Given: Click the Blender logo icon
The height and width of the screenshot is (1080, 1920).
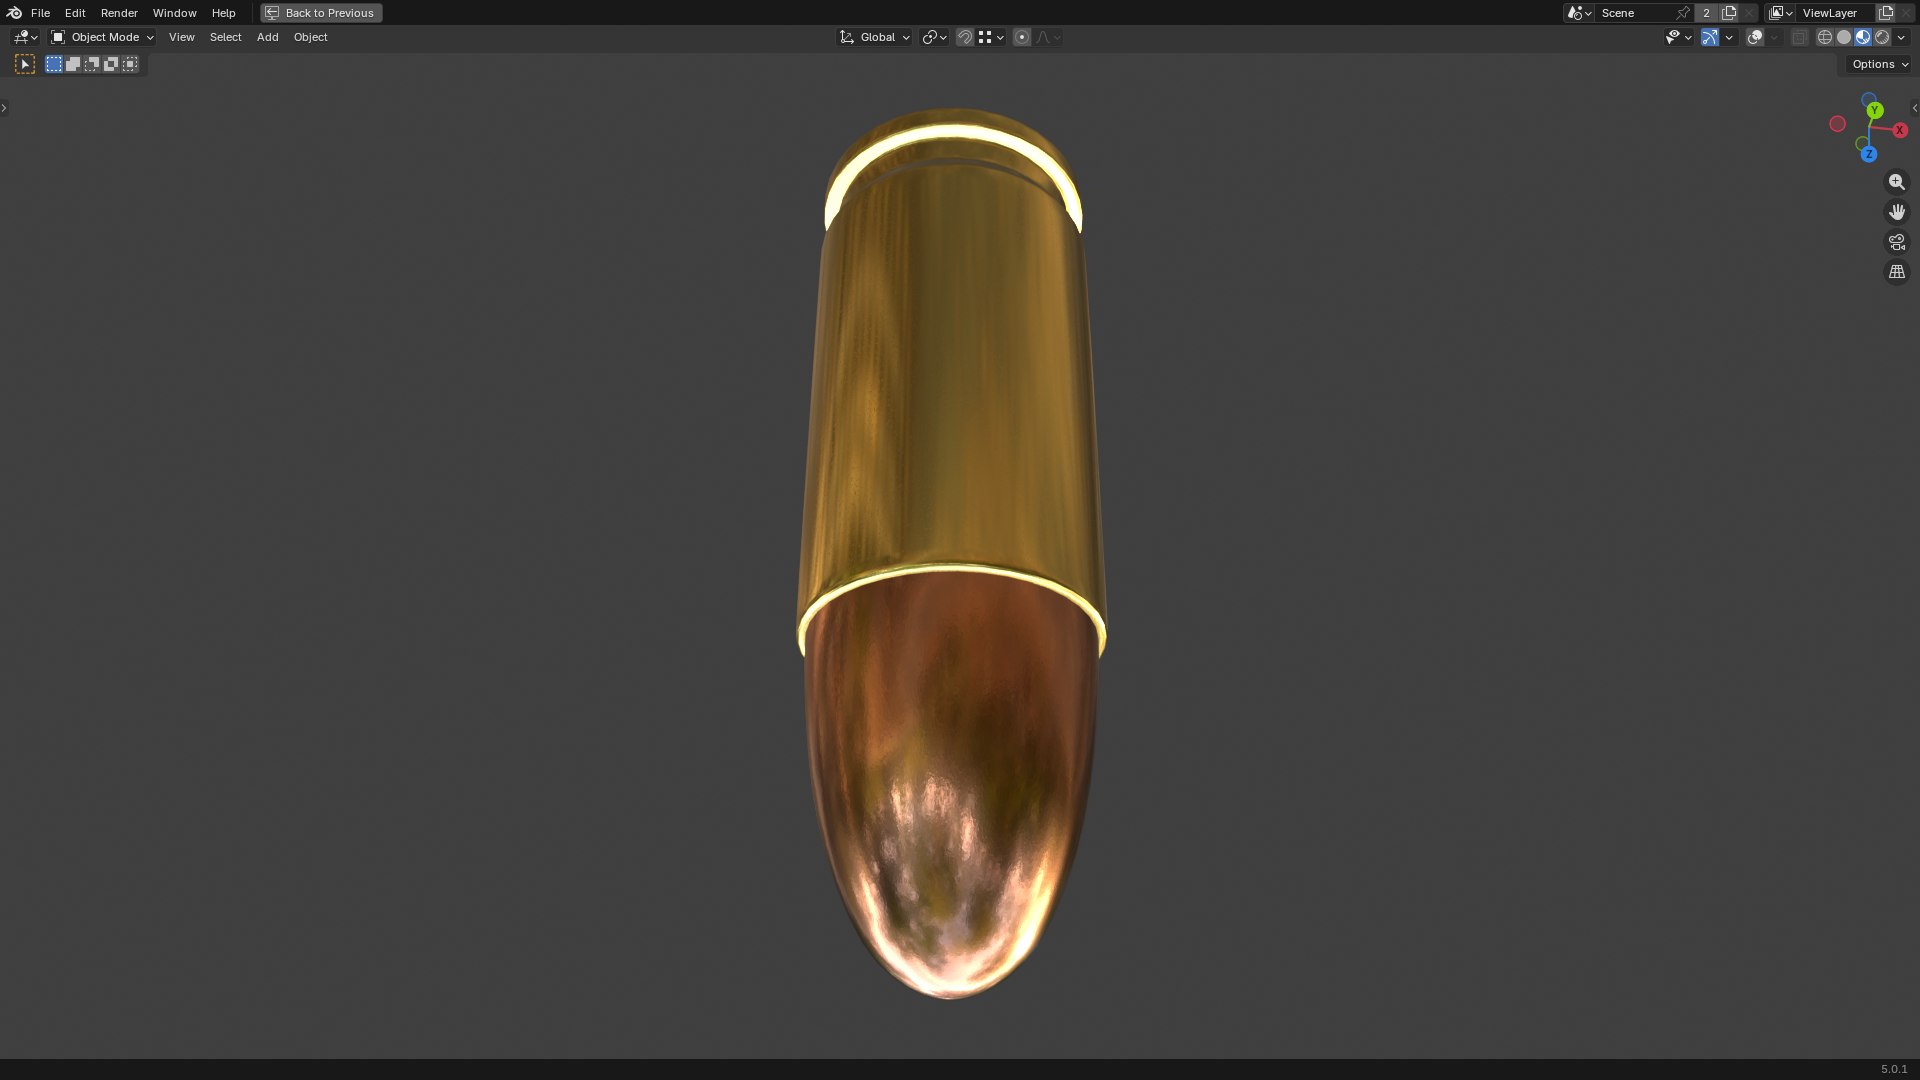Looking at the screenshot, I should (14, 13).
